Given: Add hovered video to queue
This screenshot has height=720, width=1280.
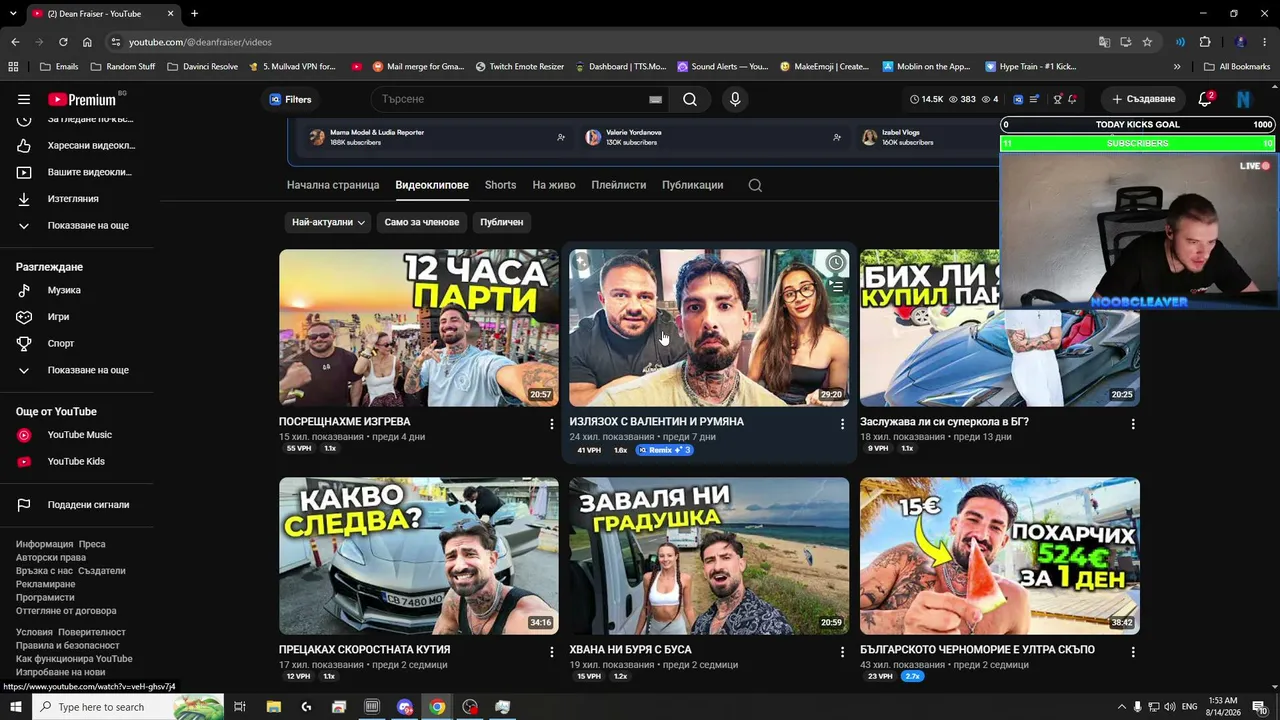Looking at the screenshot, I should pyautogui.click(x=835, y=287).
